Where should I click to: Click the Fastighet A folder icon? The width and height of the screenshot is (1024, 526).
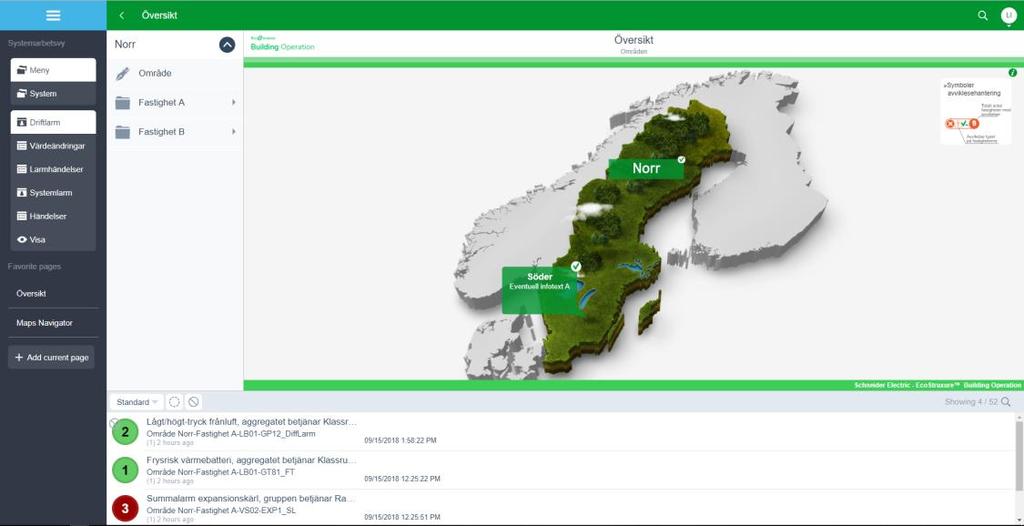(123, 103)
